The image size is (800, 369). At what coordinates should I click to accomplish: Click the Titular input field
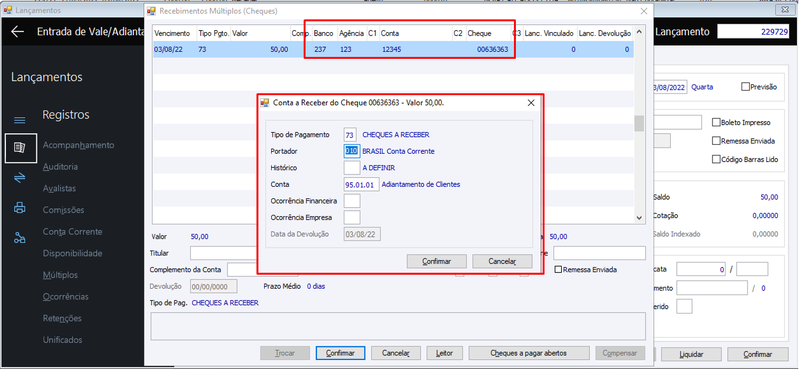[223, 253]
